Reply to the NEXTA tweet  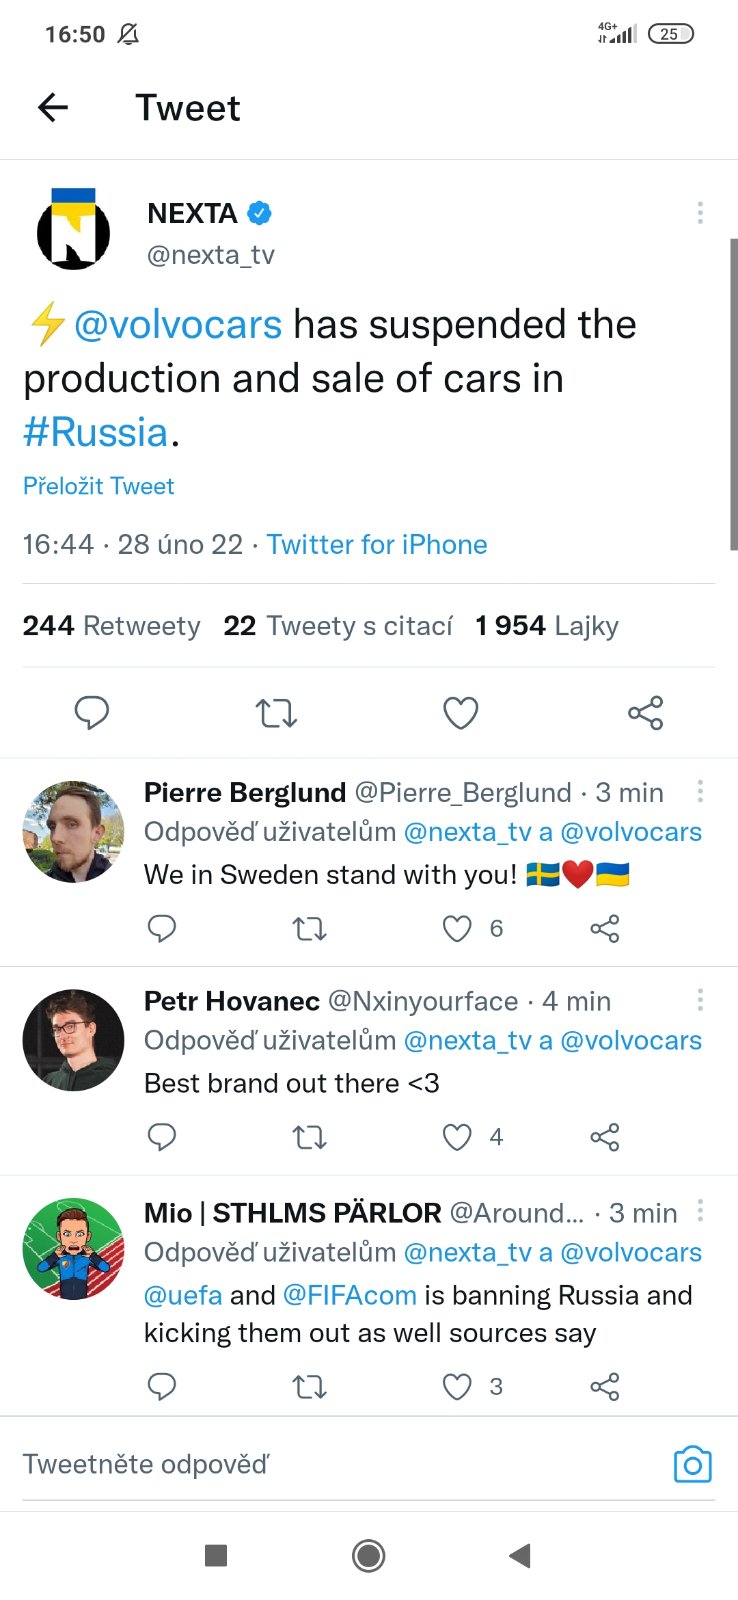(92, 713)
